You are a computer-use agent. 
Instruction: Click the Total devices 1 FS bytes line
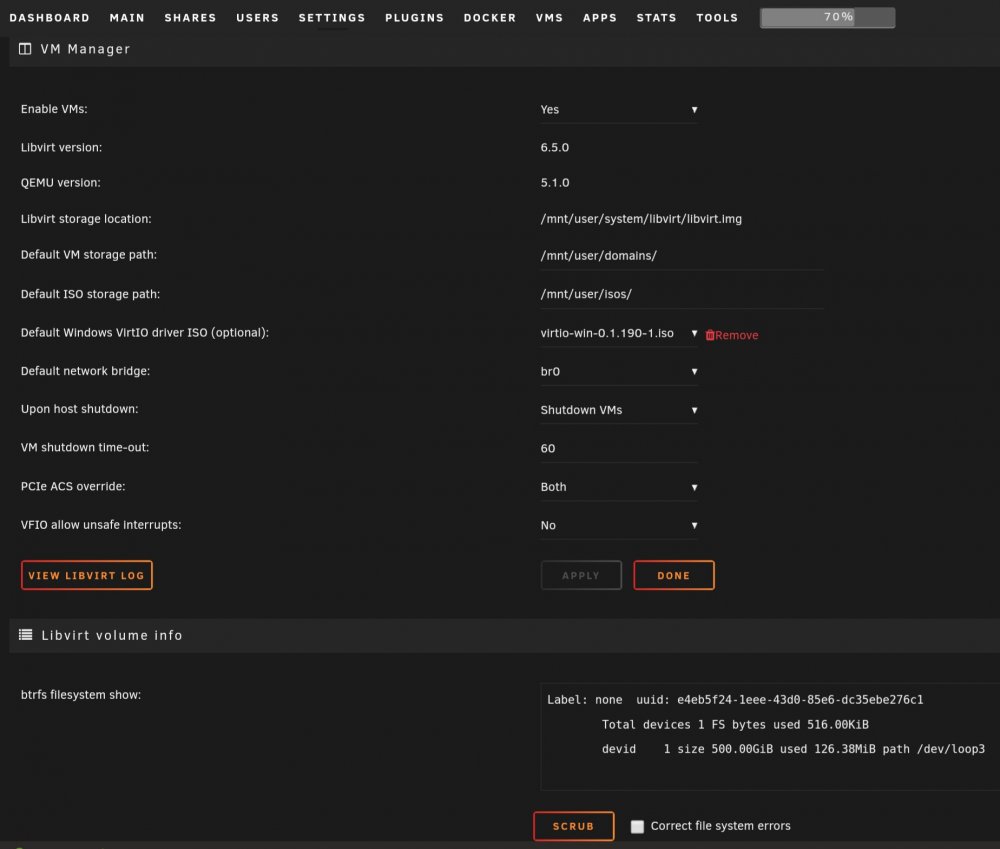(x=735, y=725)
